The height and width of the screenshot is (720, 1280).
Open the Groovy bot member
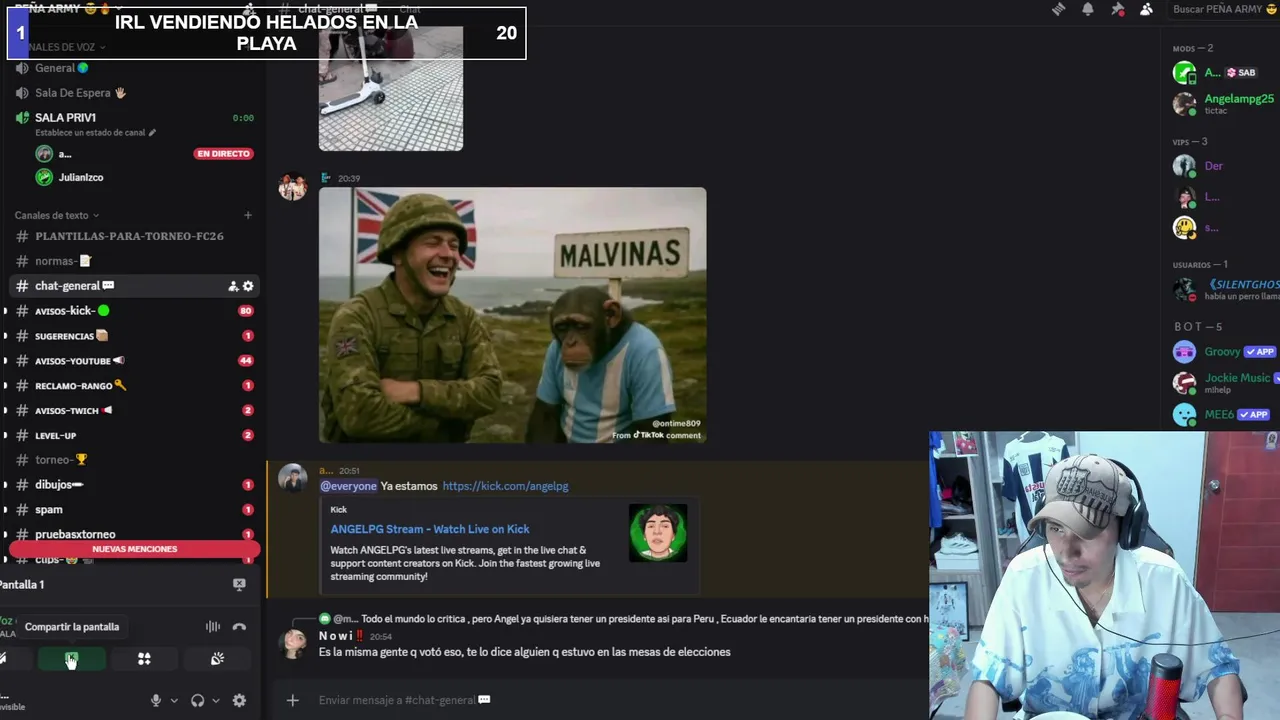pos(1226,352)
